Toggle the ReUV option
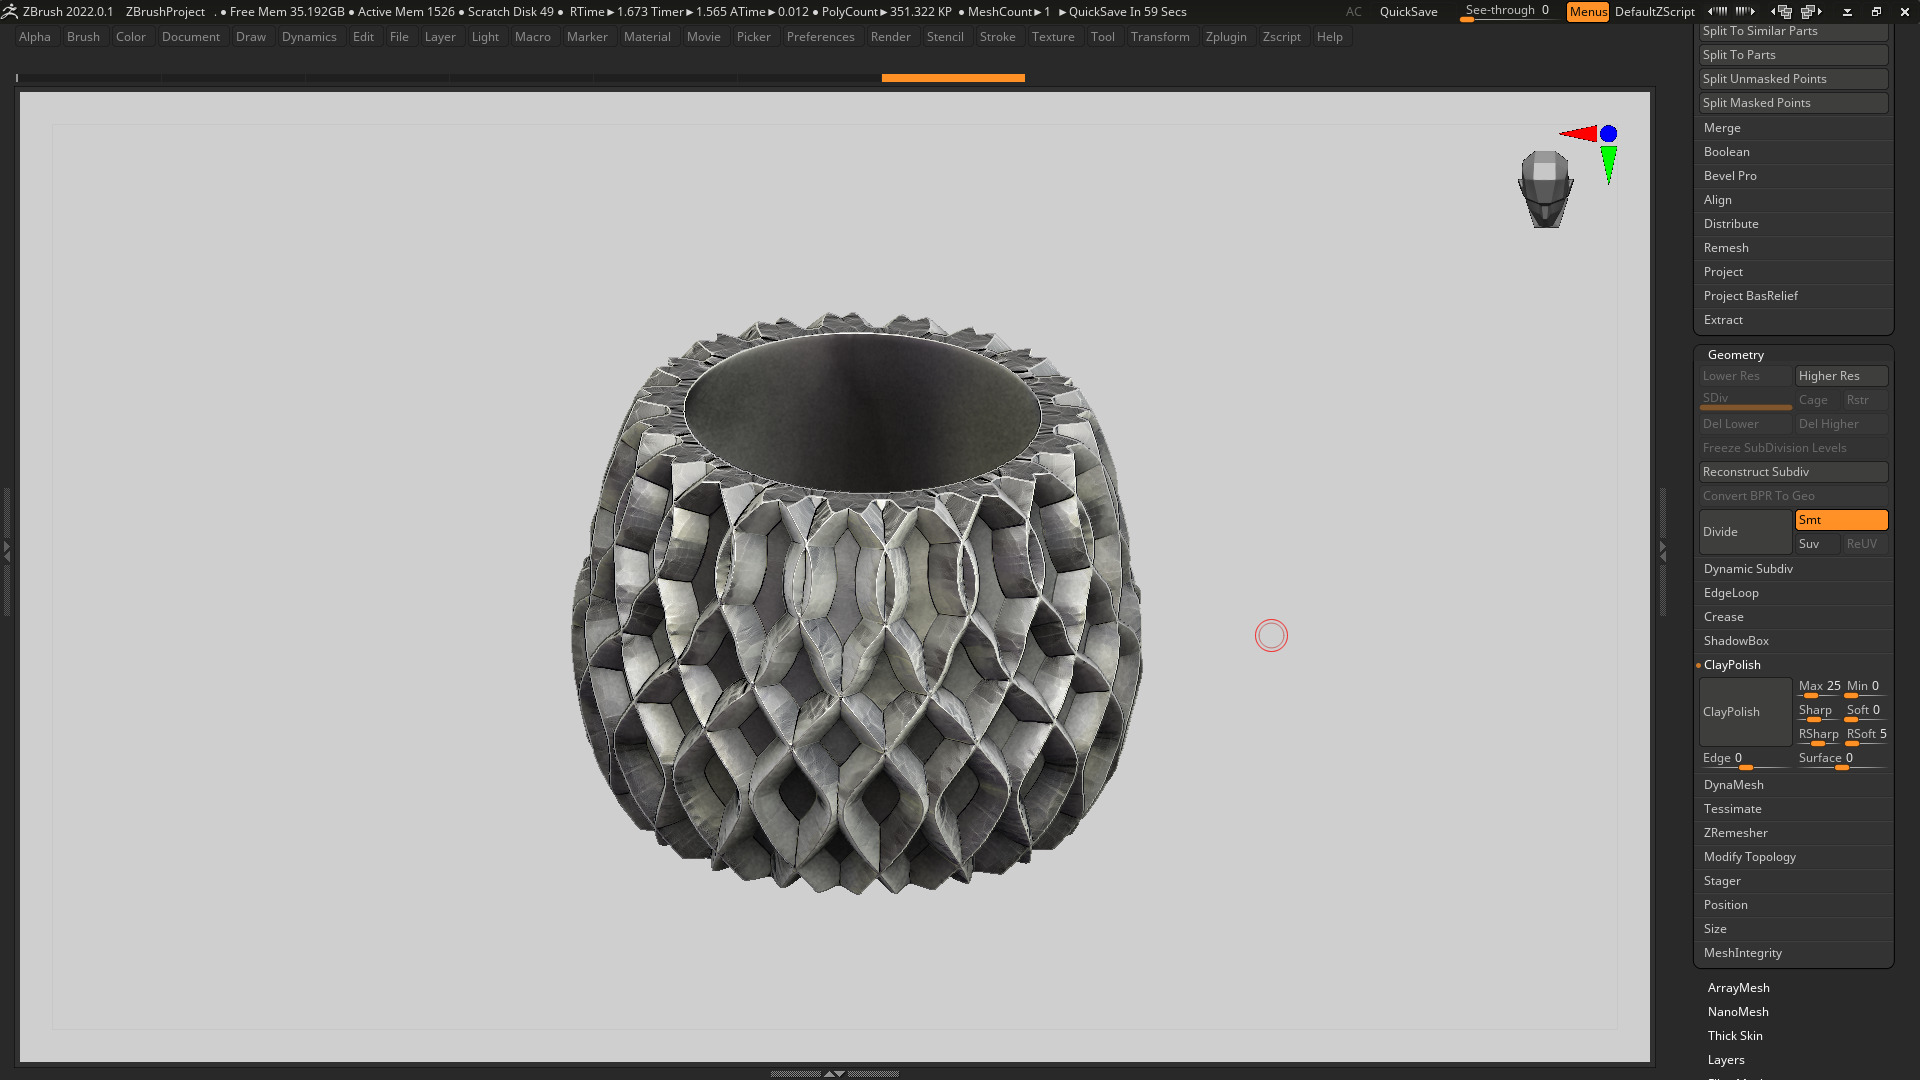This screenshot has width=1920, height=1080. pyautogui.click(x=1865, y=544)
